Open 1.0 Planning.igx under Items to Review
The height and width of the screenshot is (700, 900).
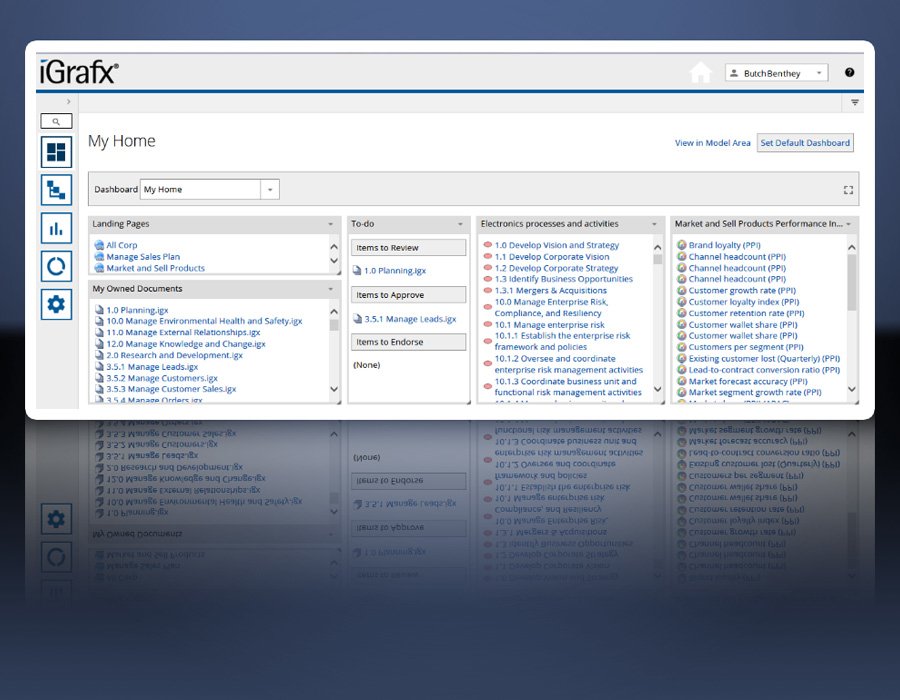click(x=395, y=271)
